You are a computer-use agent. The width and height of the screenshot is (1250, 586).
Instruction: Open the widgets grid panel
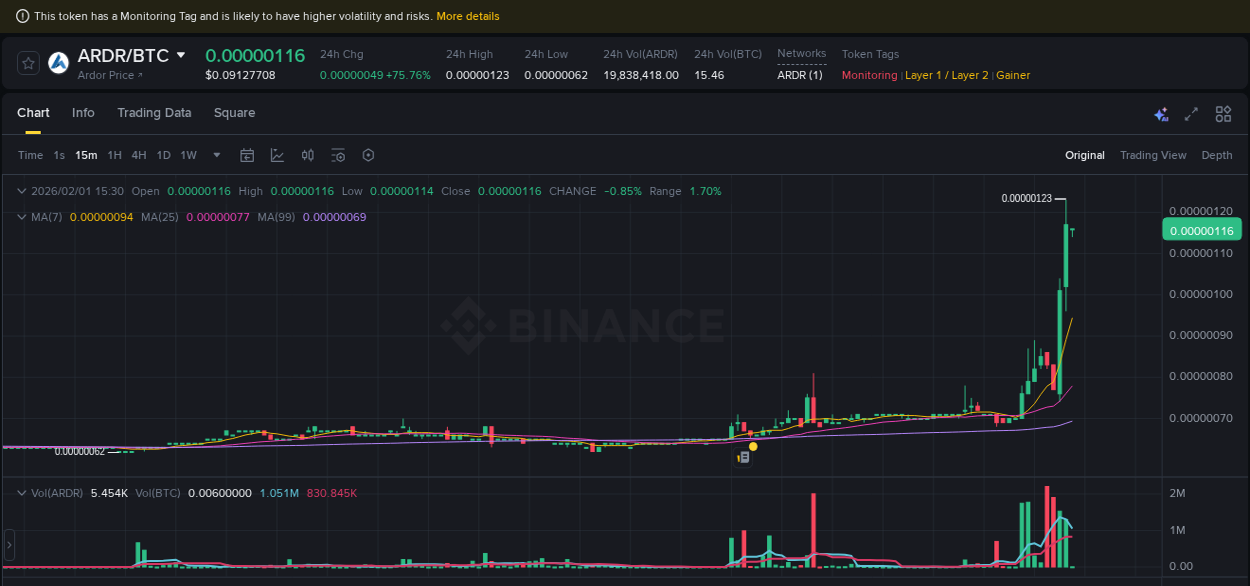(x=1223, y=114)
